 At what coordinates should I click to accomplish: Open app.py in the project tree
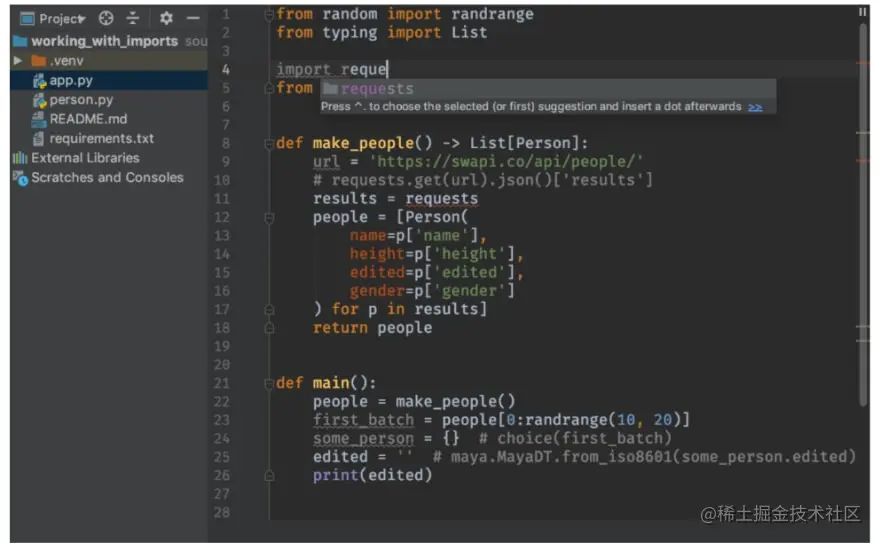click(x=71, y=80)
